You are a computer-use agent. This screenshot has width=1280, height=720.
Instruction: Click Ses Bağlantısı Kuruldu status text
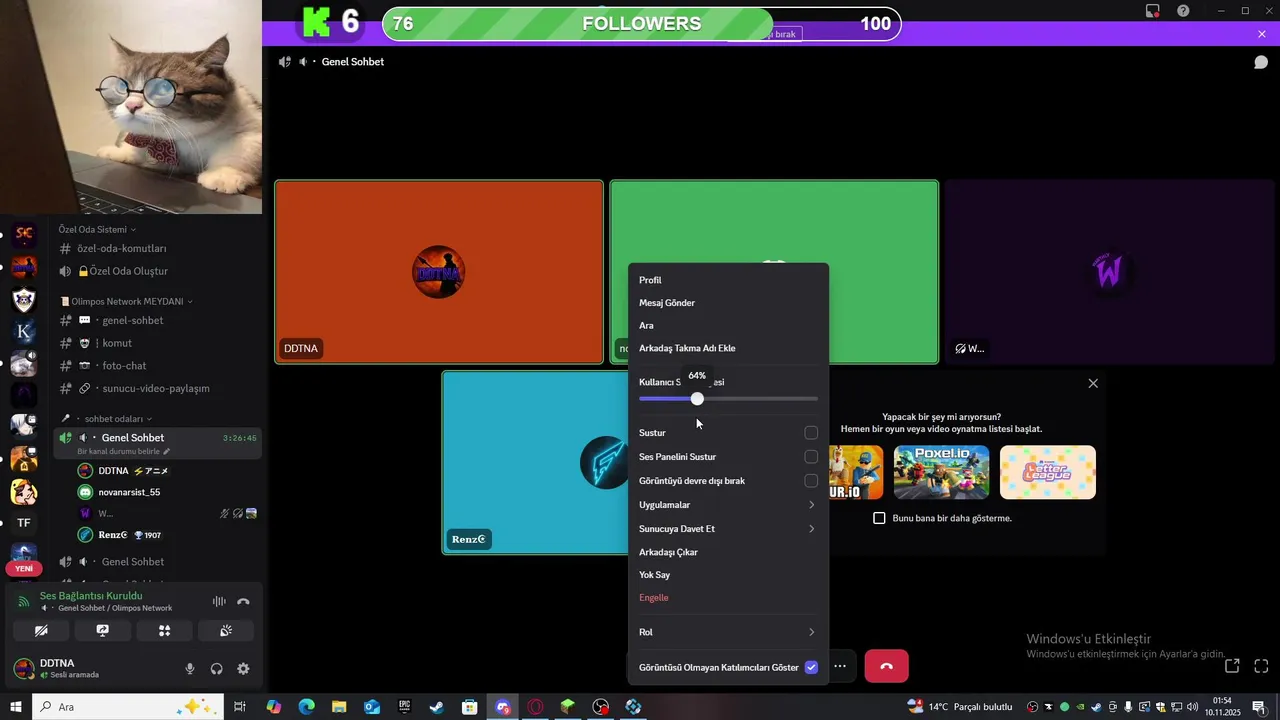[x=91, y=596]
